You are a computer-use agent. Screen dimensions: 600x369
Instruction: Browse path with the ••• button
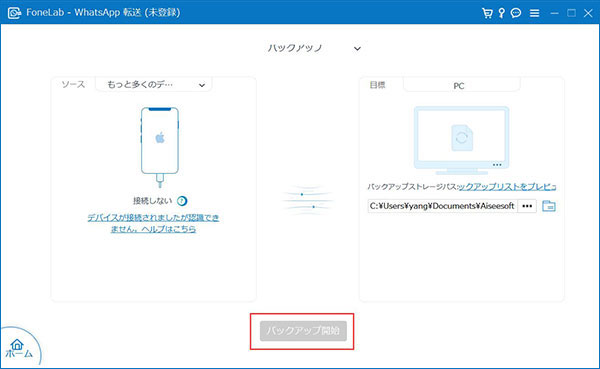pyautogui.click(x=527, y=206)
